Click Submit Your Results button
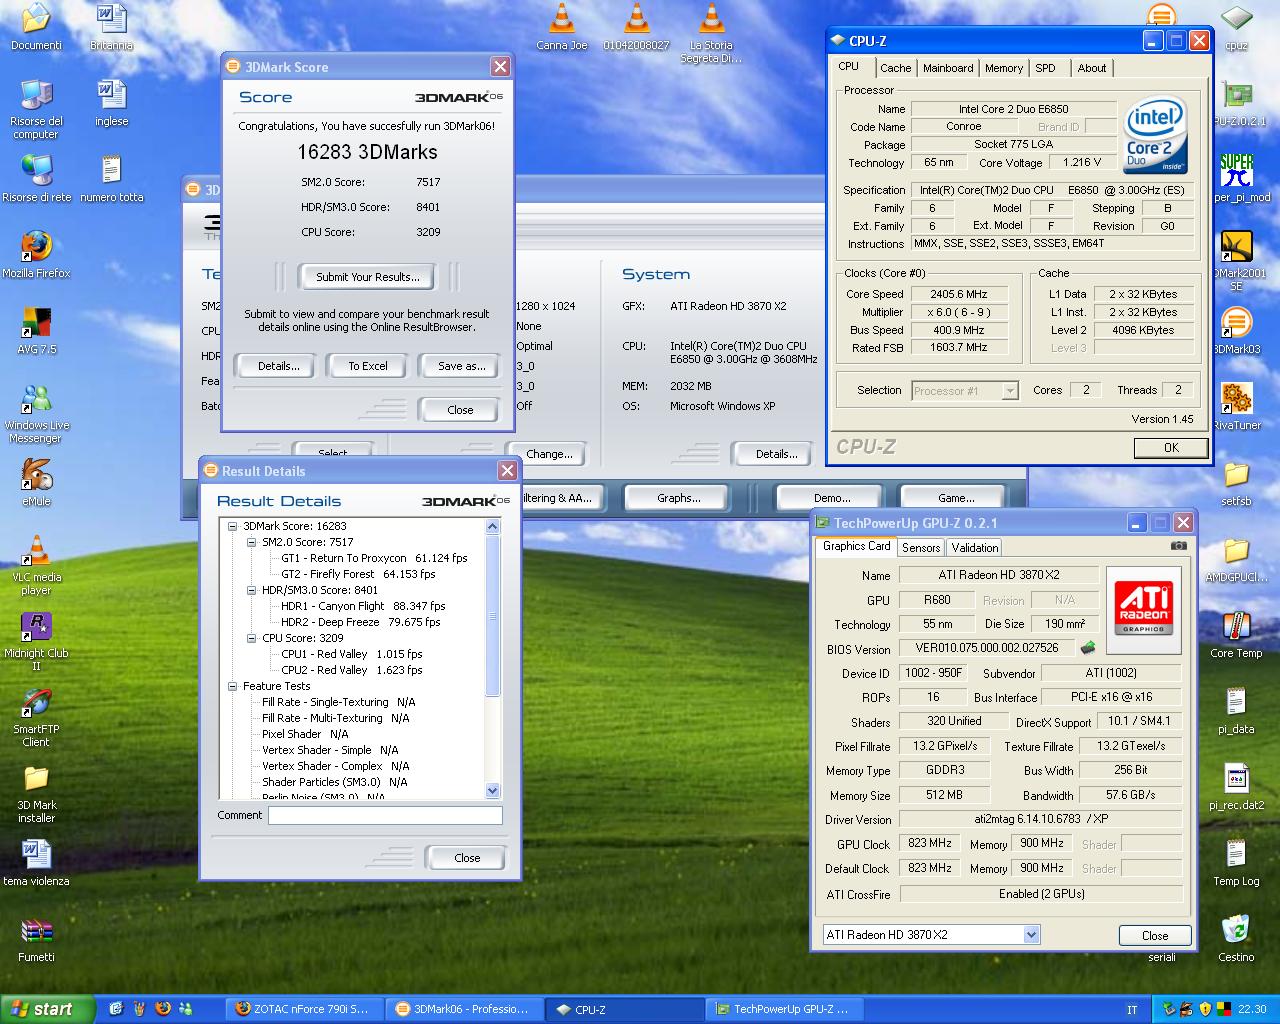 [x=367, y=277]
